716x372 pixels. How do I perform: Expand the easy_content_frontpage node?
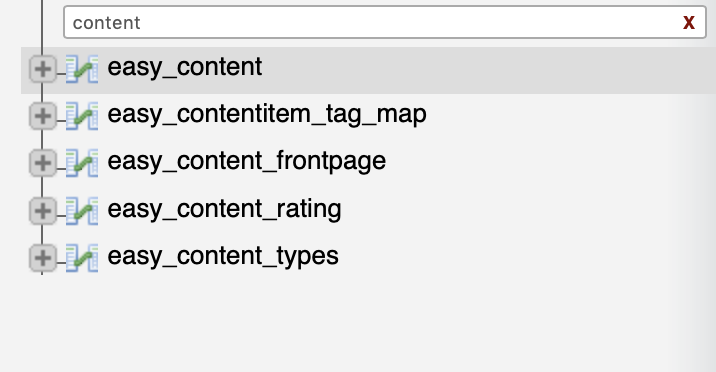[43, 163]
